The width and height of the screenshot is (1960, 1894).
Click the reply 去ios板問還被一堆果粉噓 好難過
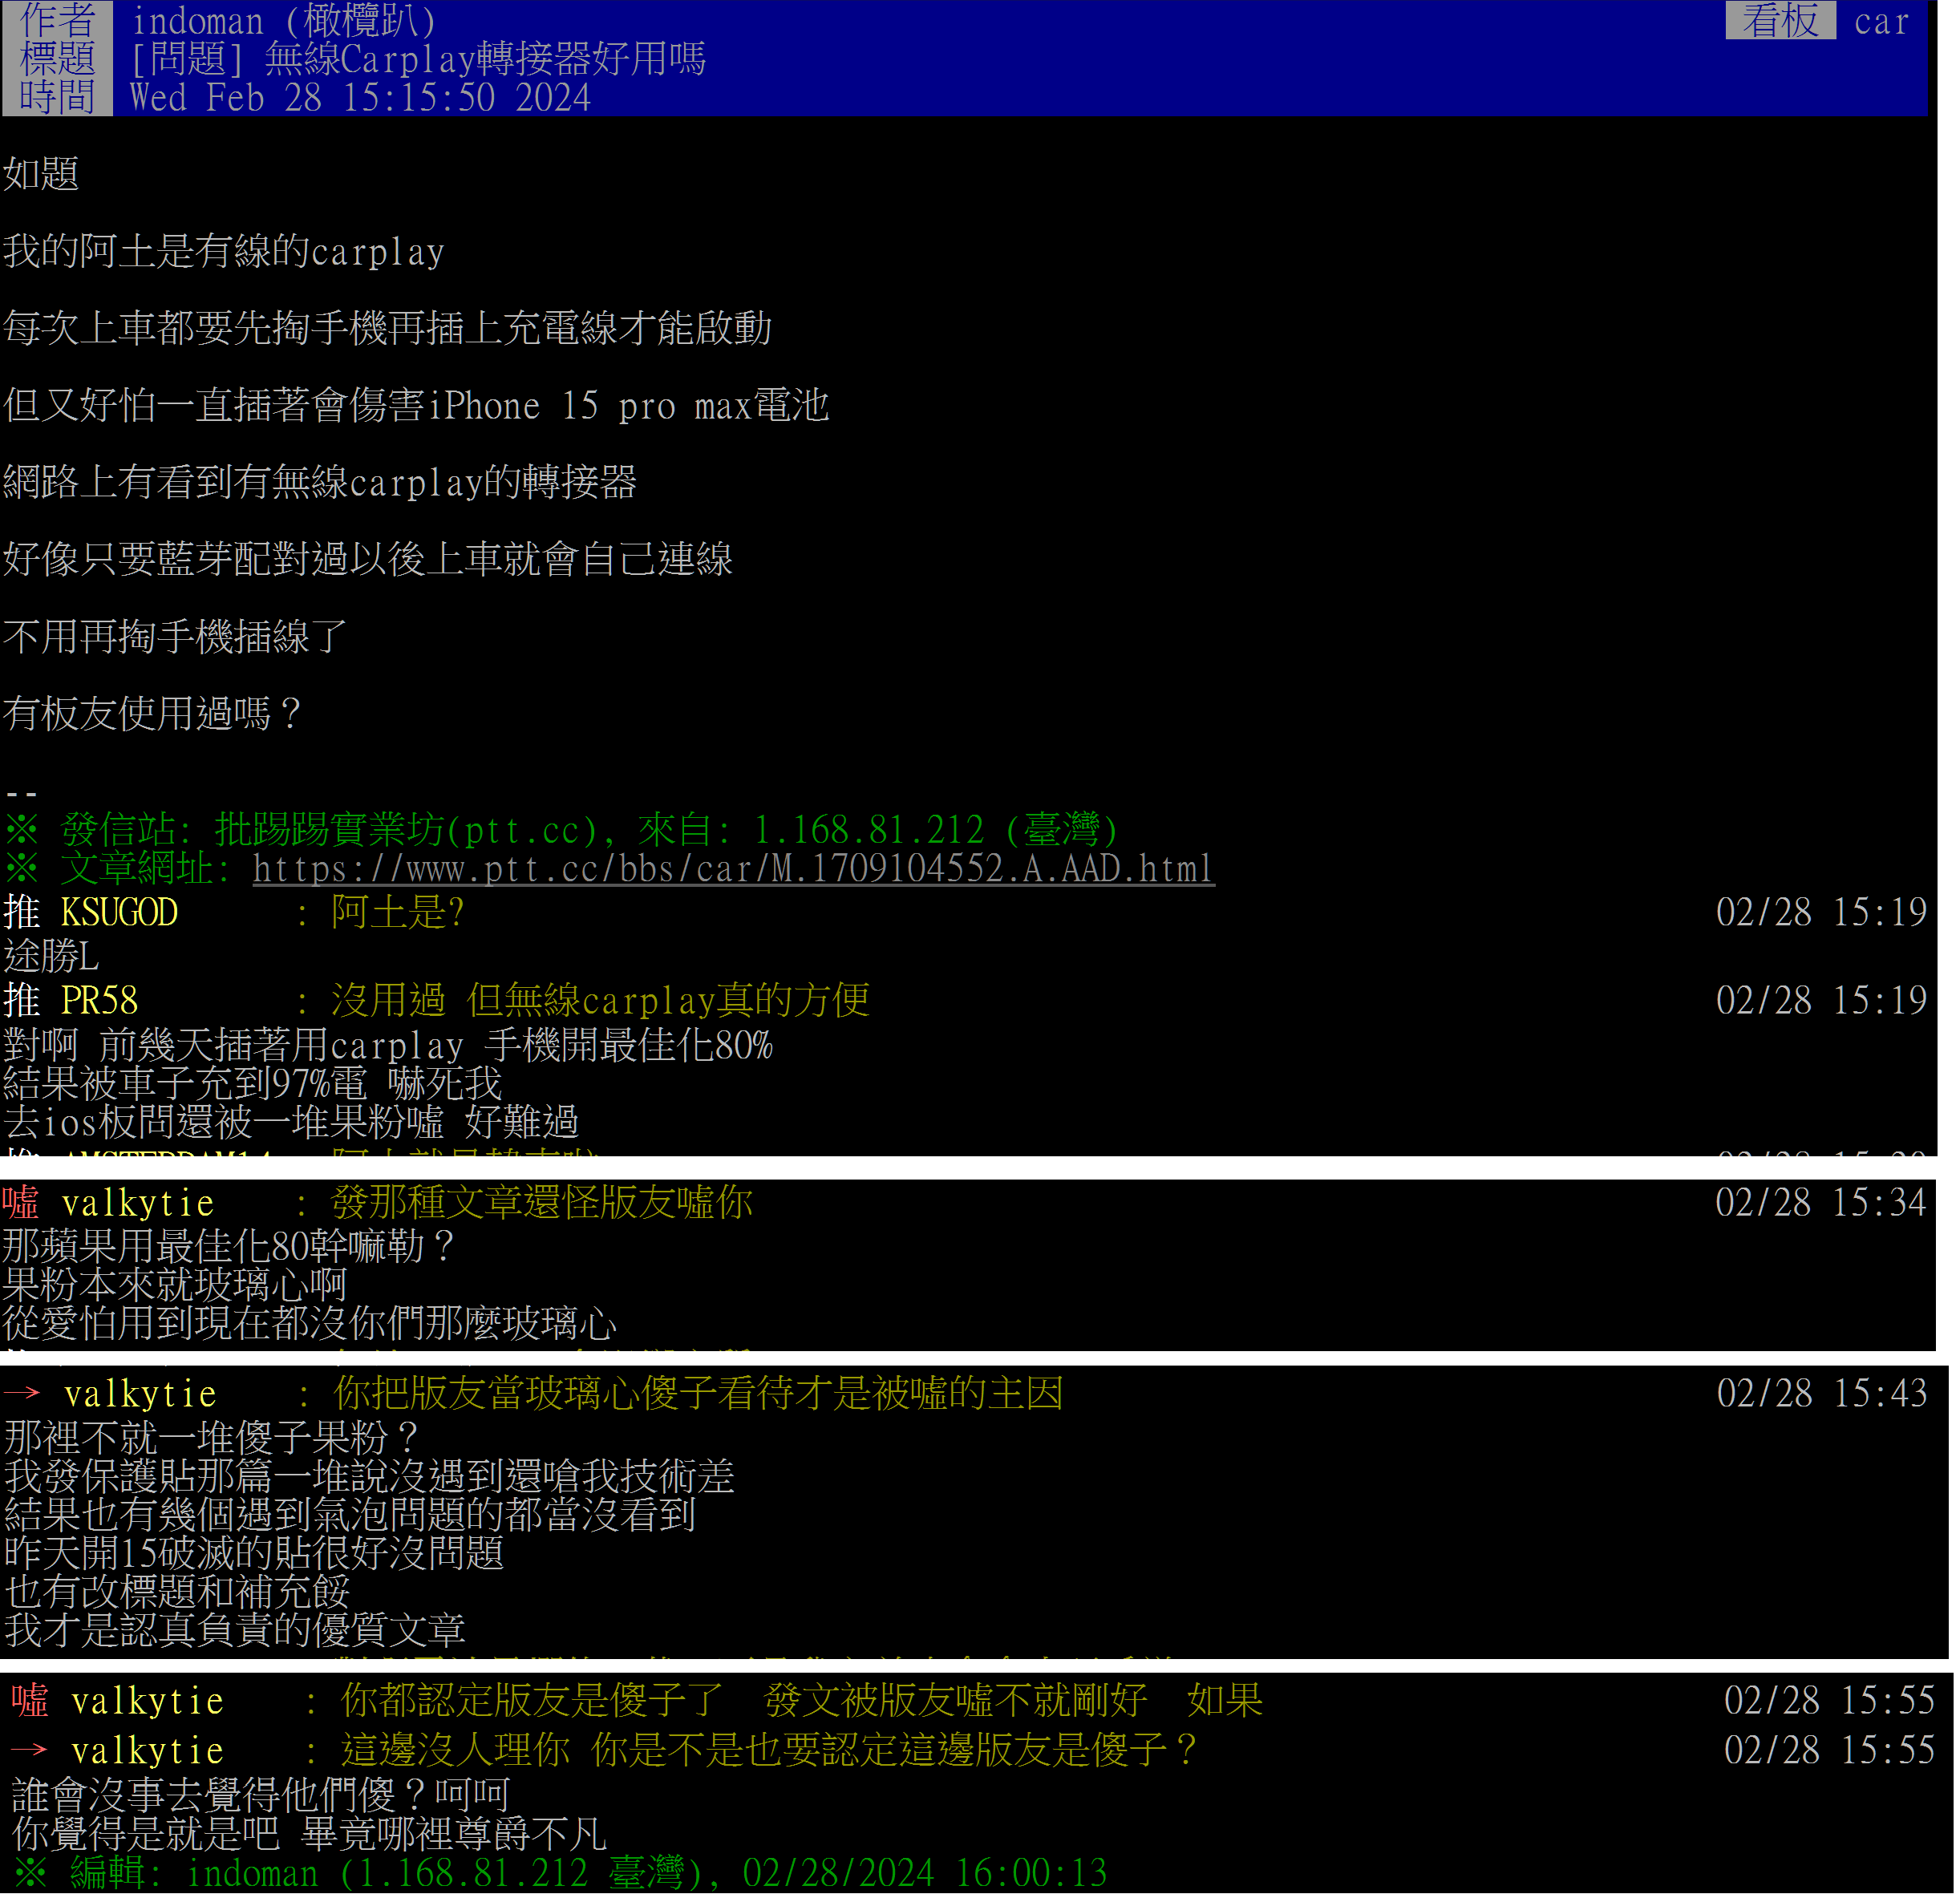pyautogui.click(x=291, y=1122)
